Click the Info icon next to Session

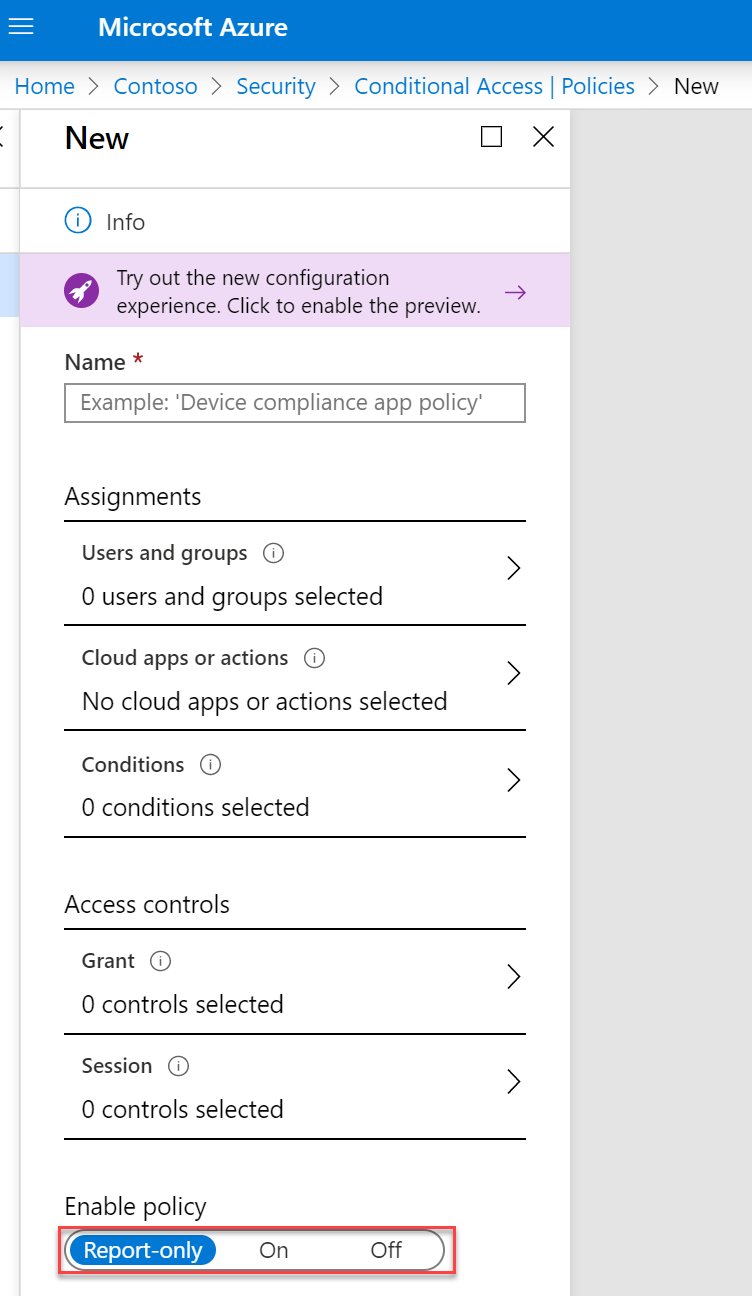(177, 1065)
